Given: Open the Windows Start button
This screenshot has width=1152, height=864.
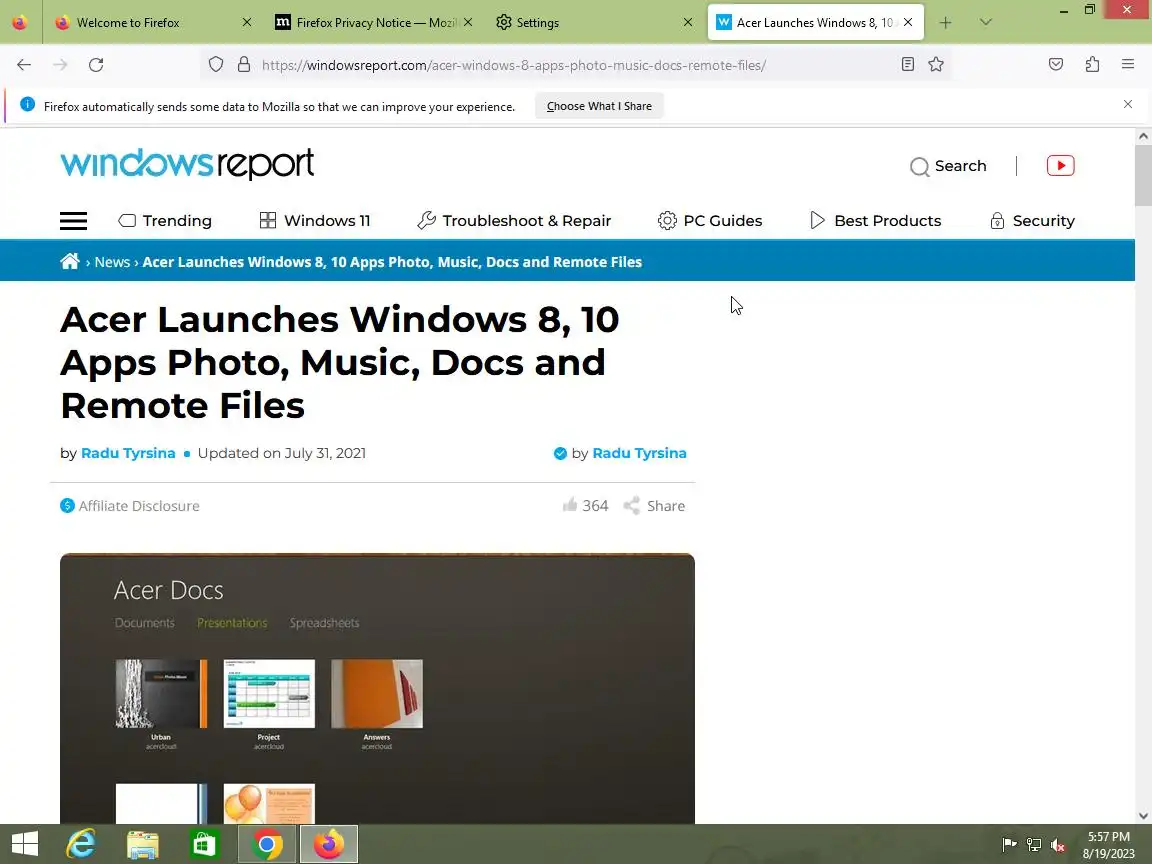Looking at the screenshot, I should coord(25,844).
